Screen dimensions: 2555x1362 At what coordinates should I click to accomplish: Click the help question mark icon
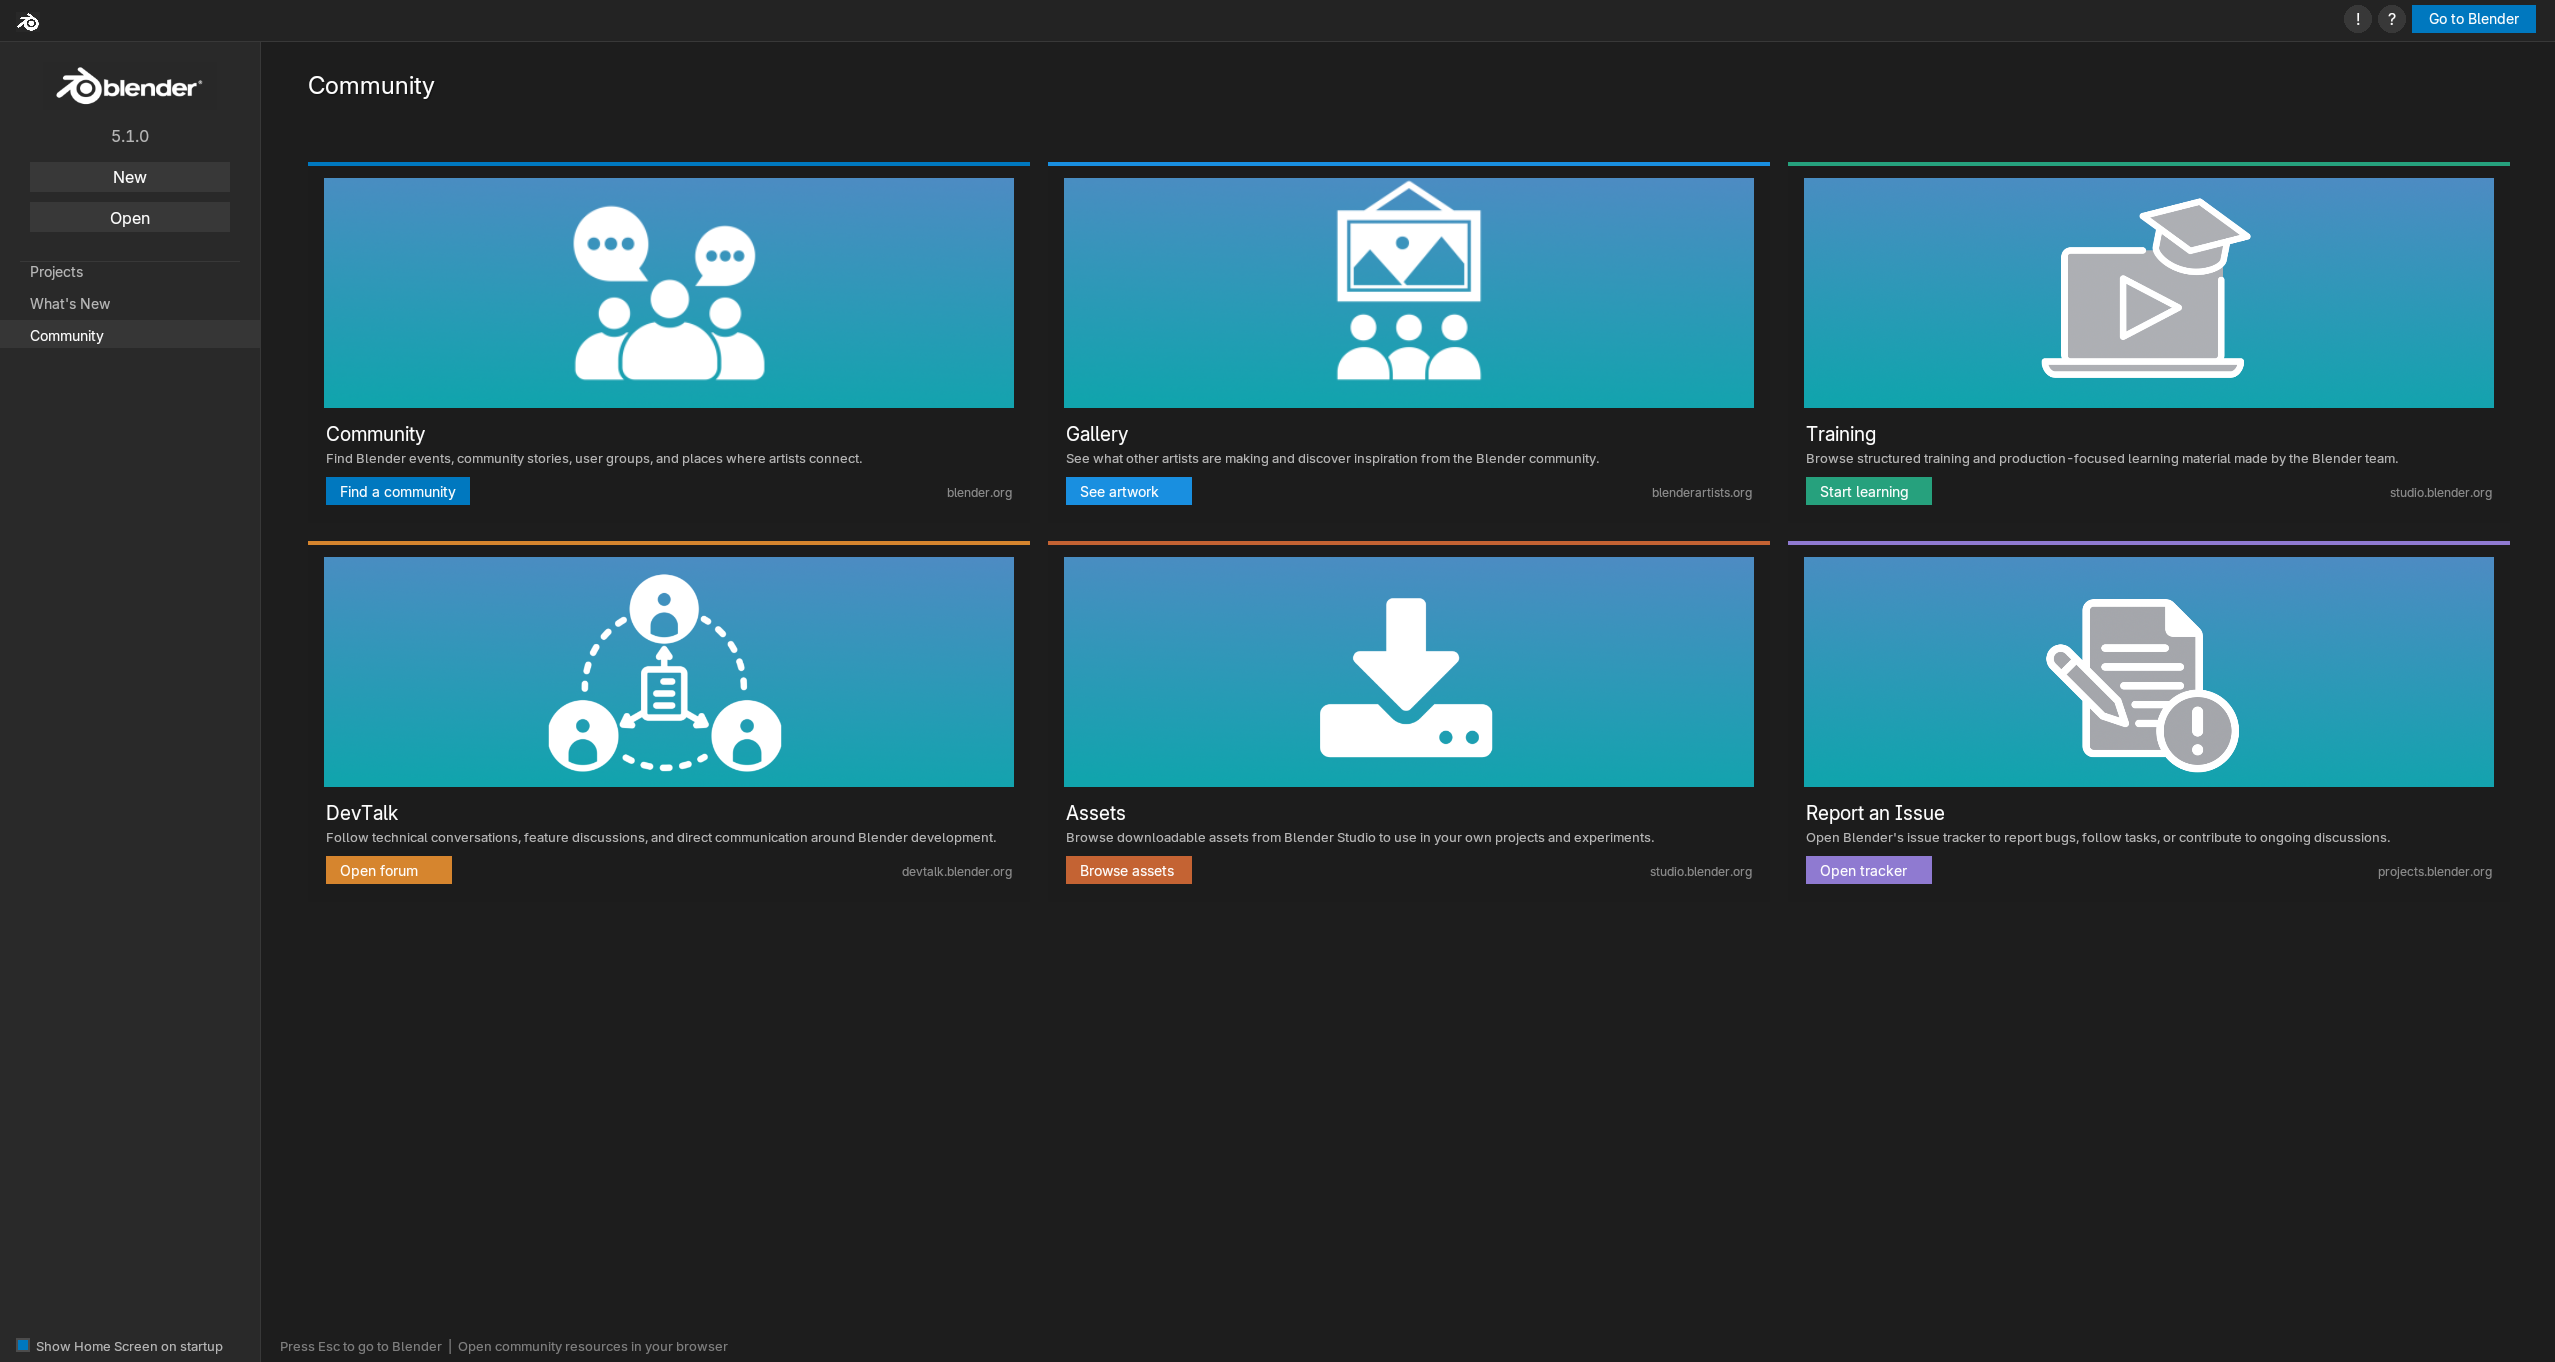(x=2391, y=18)
